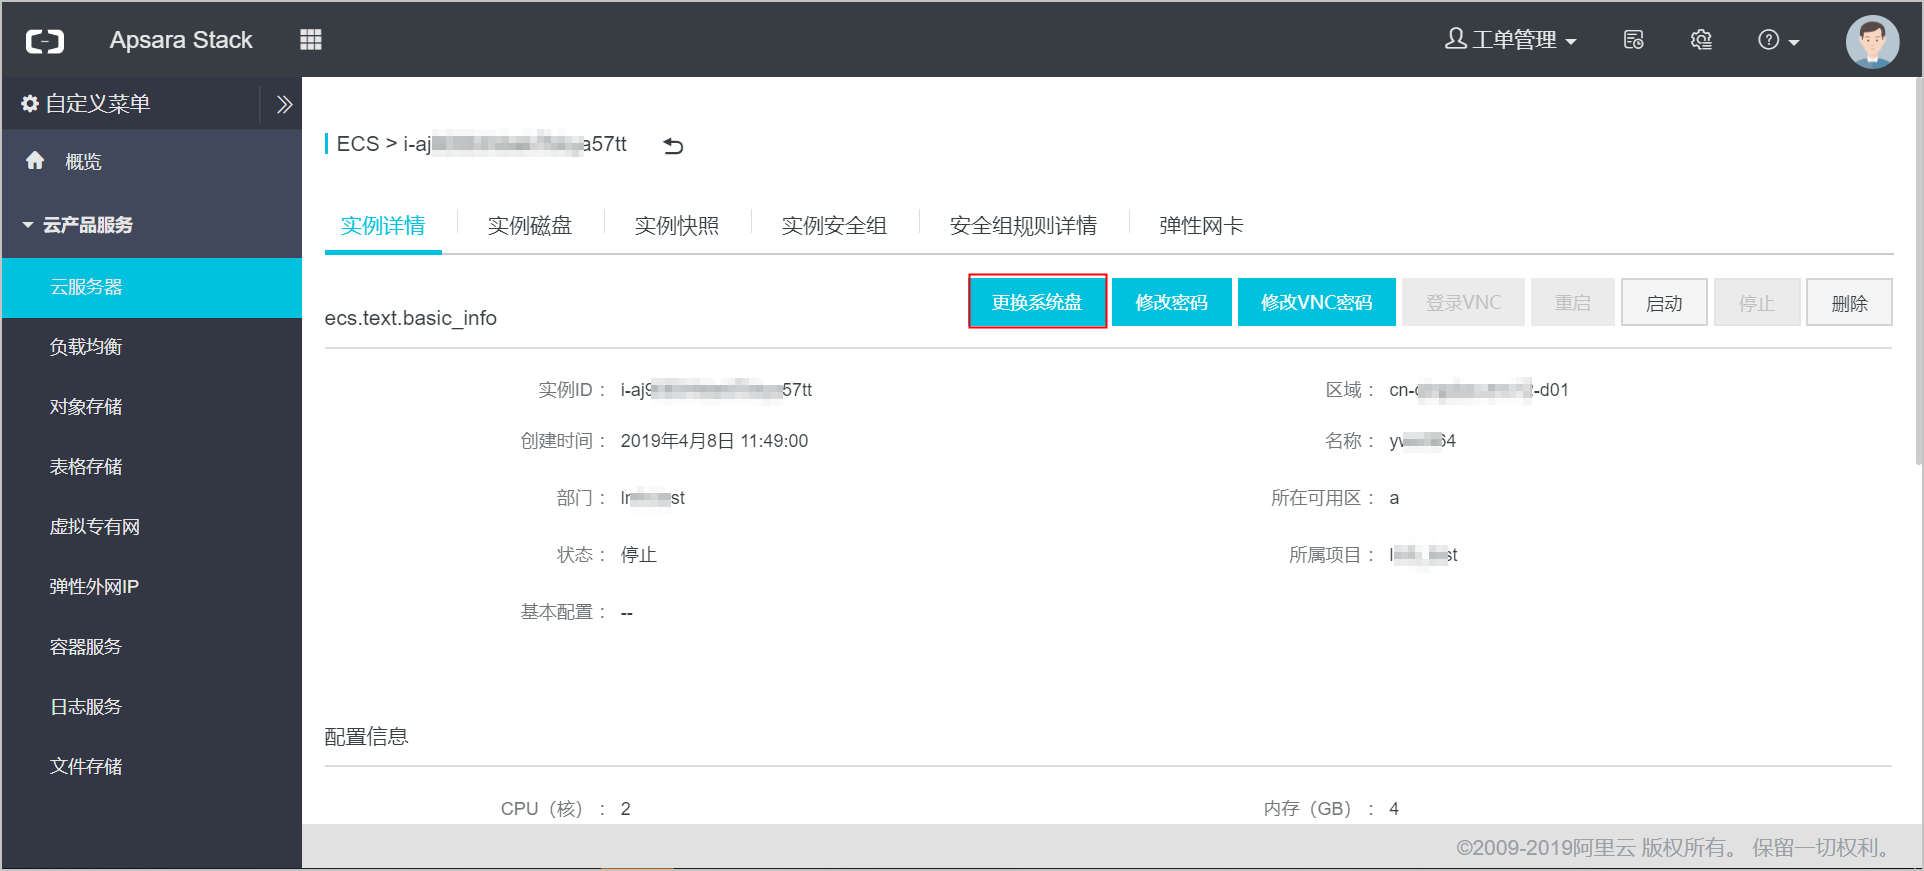Click the user avatar picture

pyautogui.click(x=1872, y=41)
